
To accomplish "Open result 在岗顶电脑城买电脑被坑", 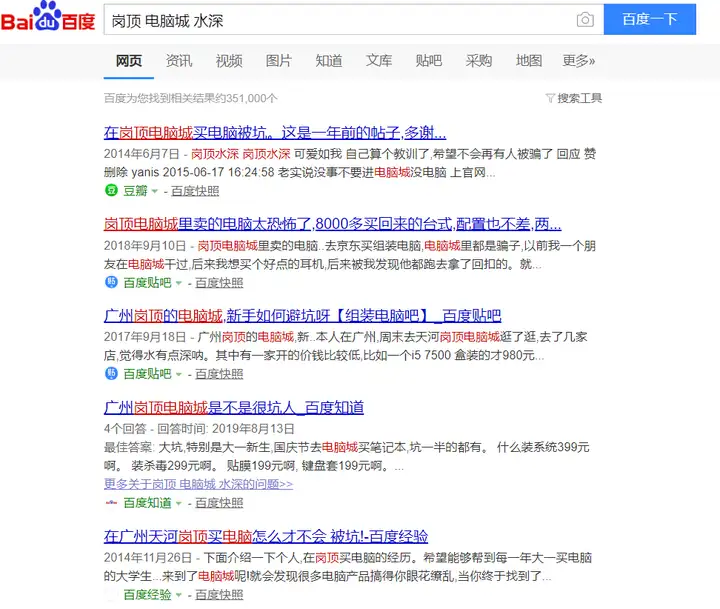I will tap(275, 133).
